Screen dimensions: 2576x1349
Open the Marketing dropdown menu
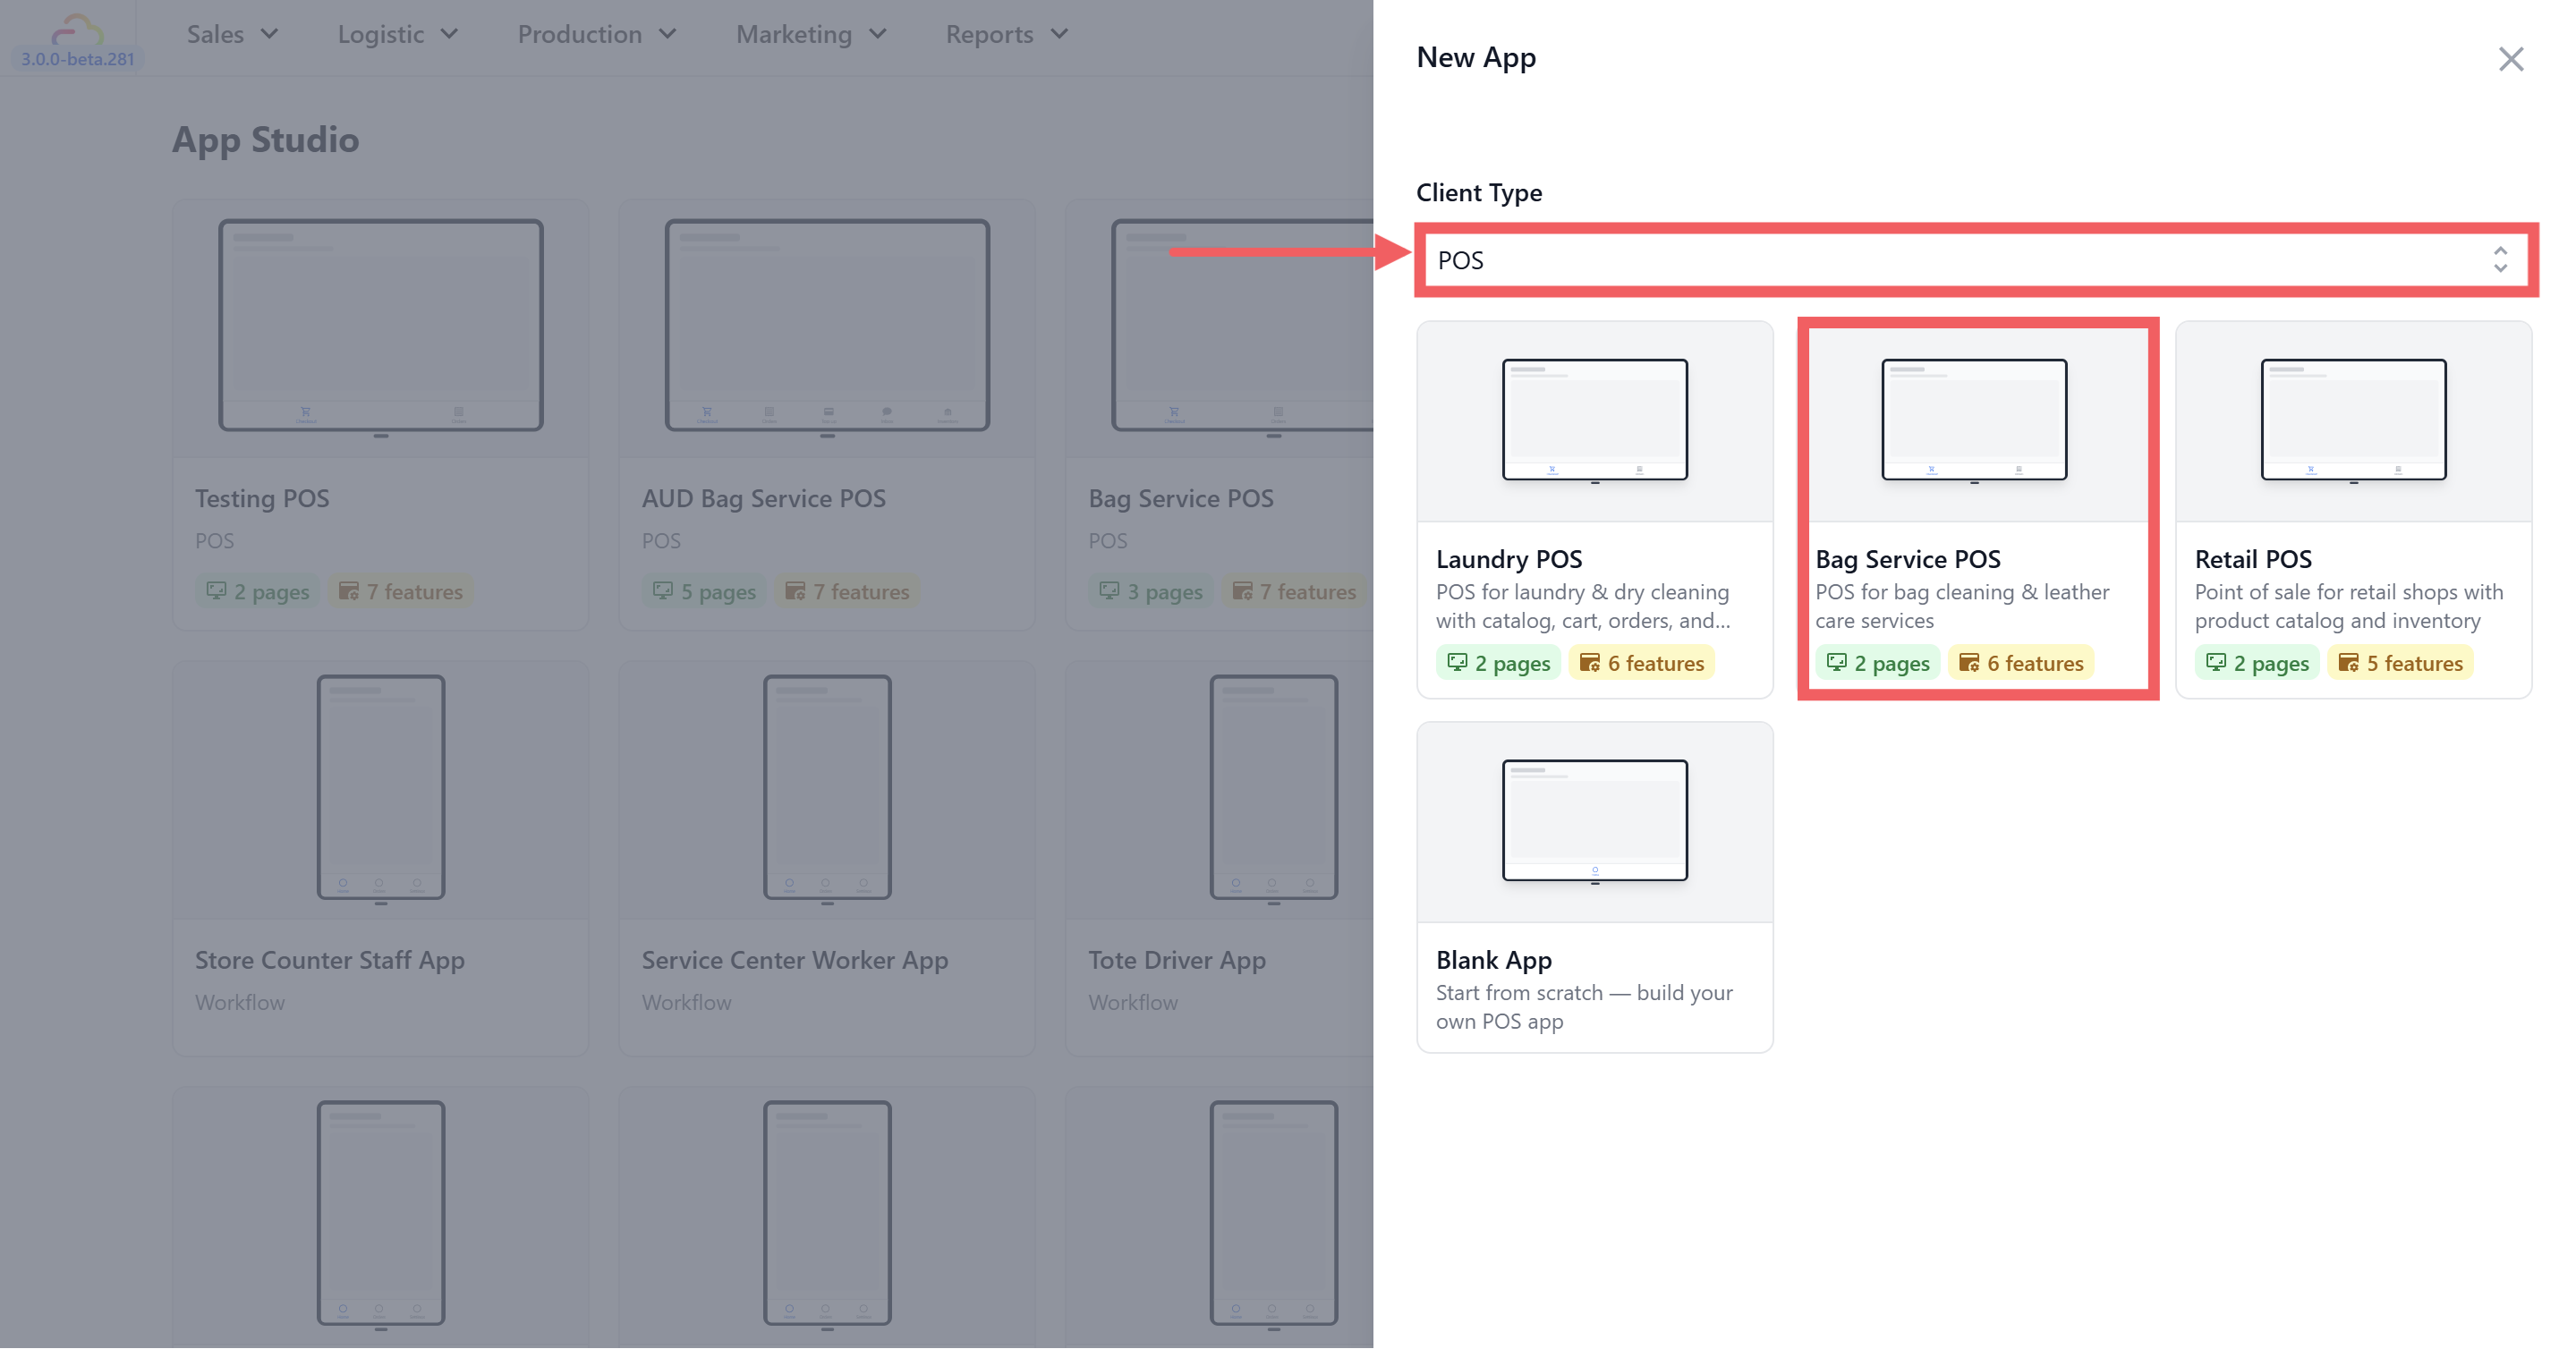tap(811, 34)
